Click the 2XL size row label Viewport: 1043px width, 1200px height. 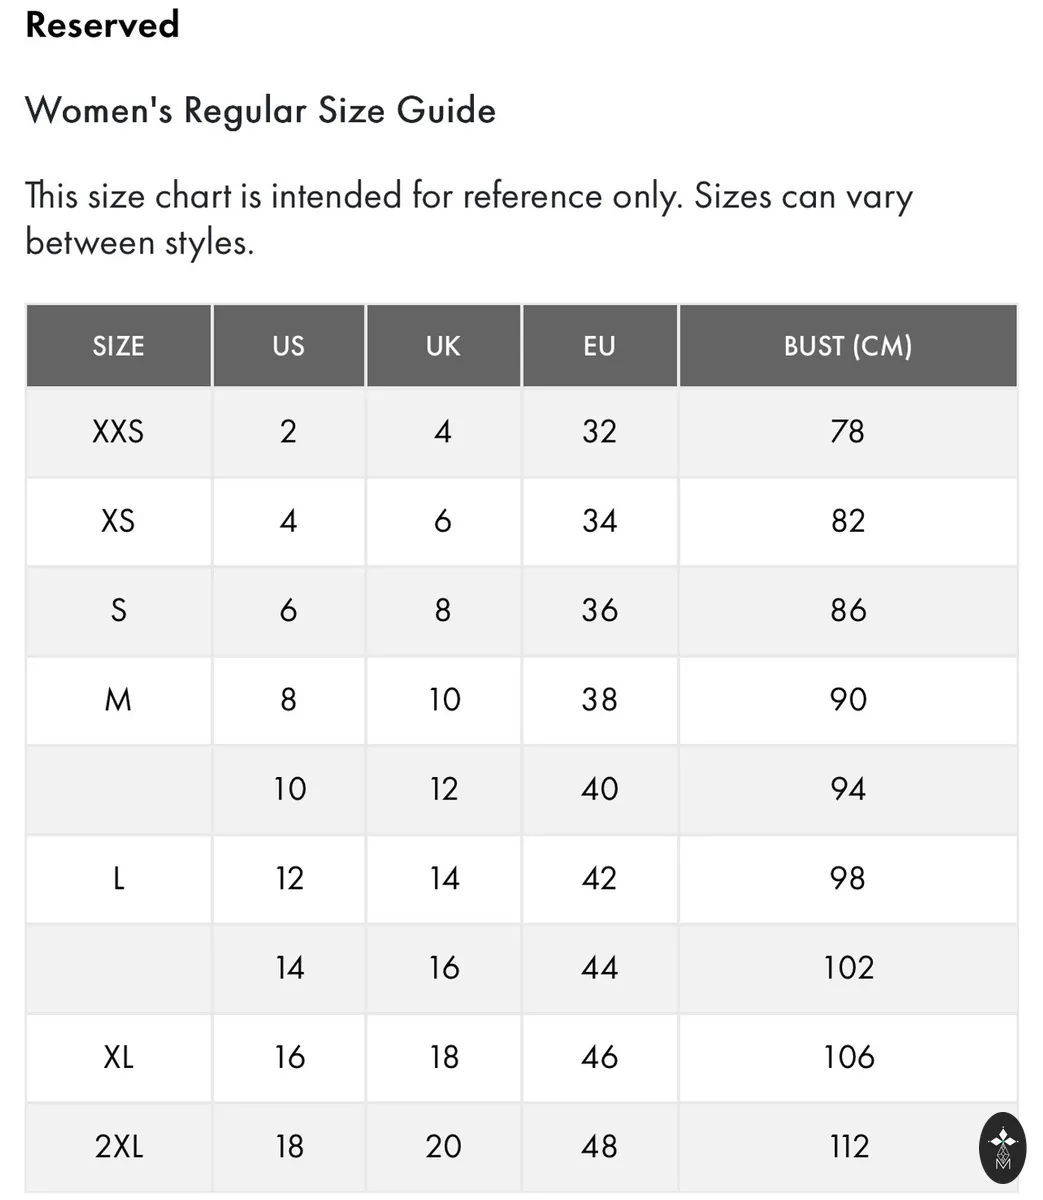coord(119,1147)
